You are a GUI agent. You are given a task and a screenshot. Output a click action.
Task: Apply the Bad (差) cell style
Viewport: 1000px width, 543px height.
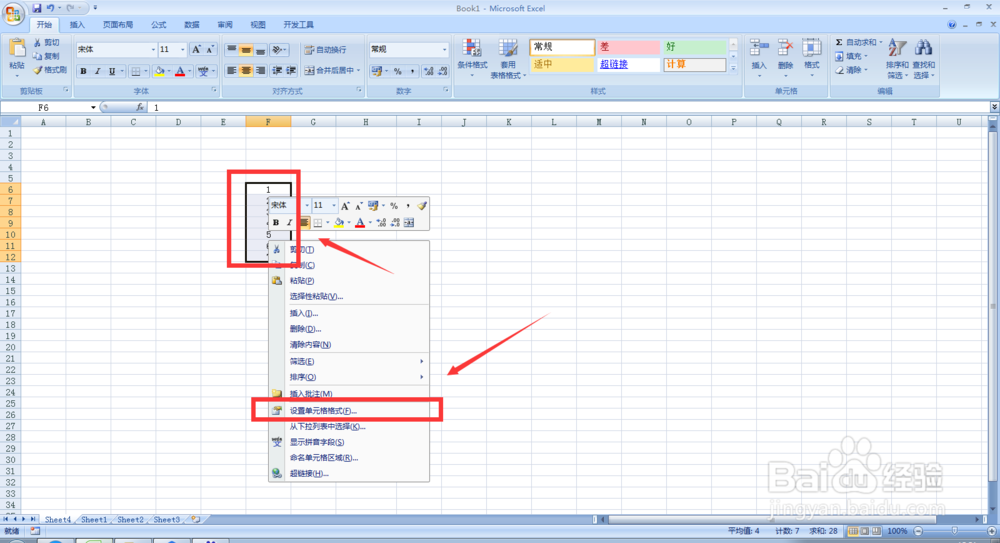628,47
